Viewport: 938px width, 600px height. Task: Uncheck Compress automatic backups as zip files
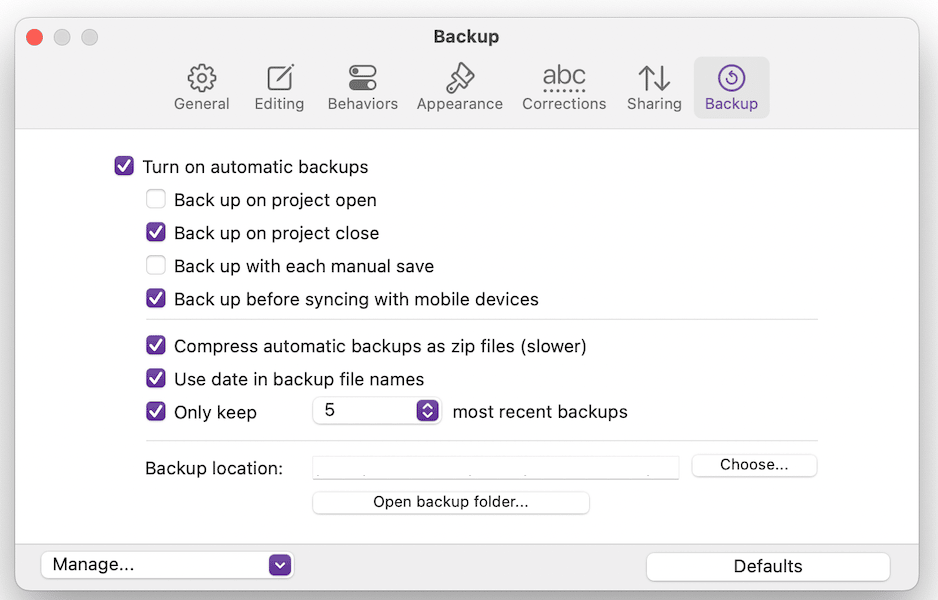[x=156, y=345]
